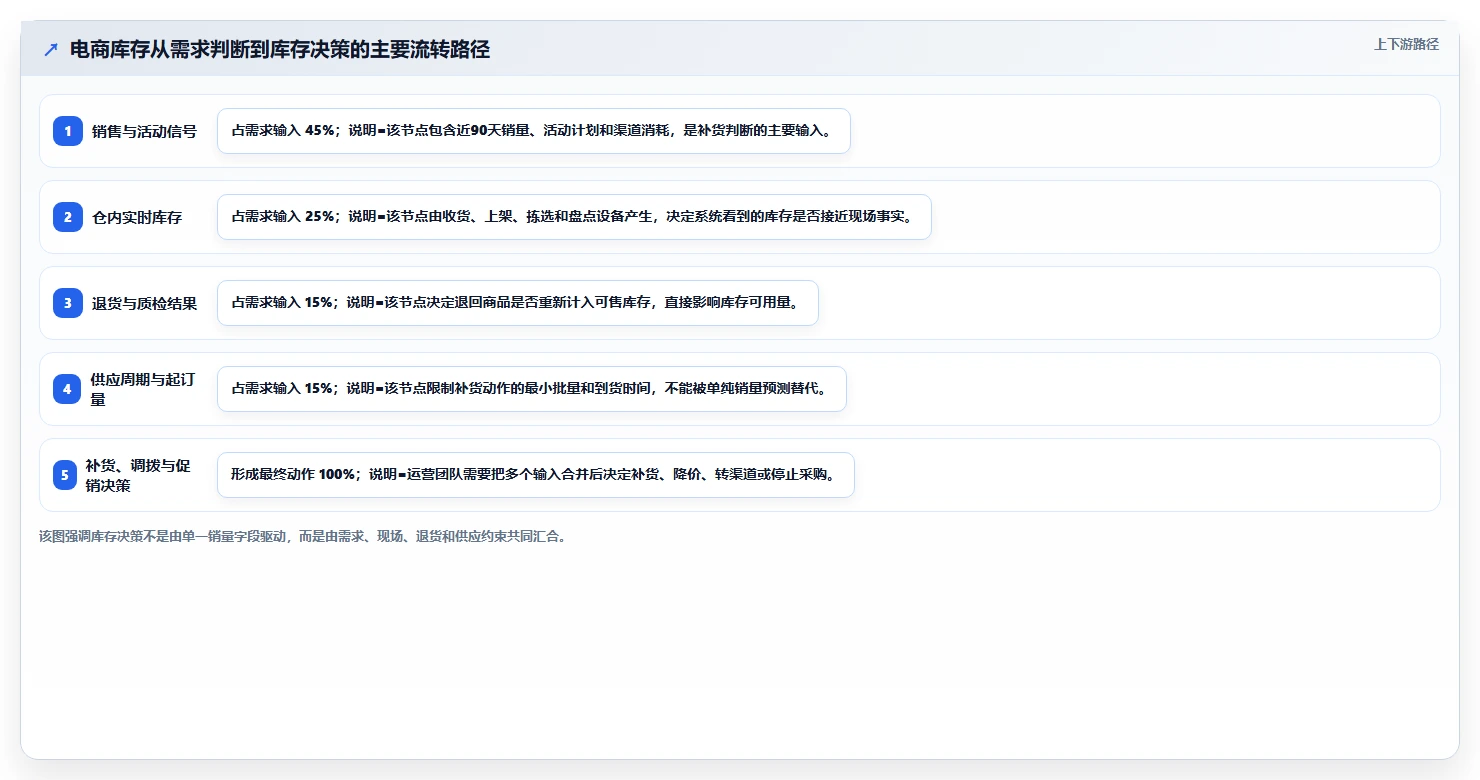This screenshot has width=1480, height=780.
Task: Click the description box mentioning 最小批量和到货时间
Action: point(532,389)
